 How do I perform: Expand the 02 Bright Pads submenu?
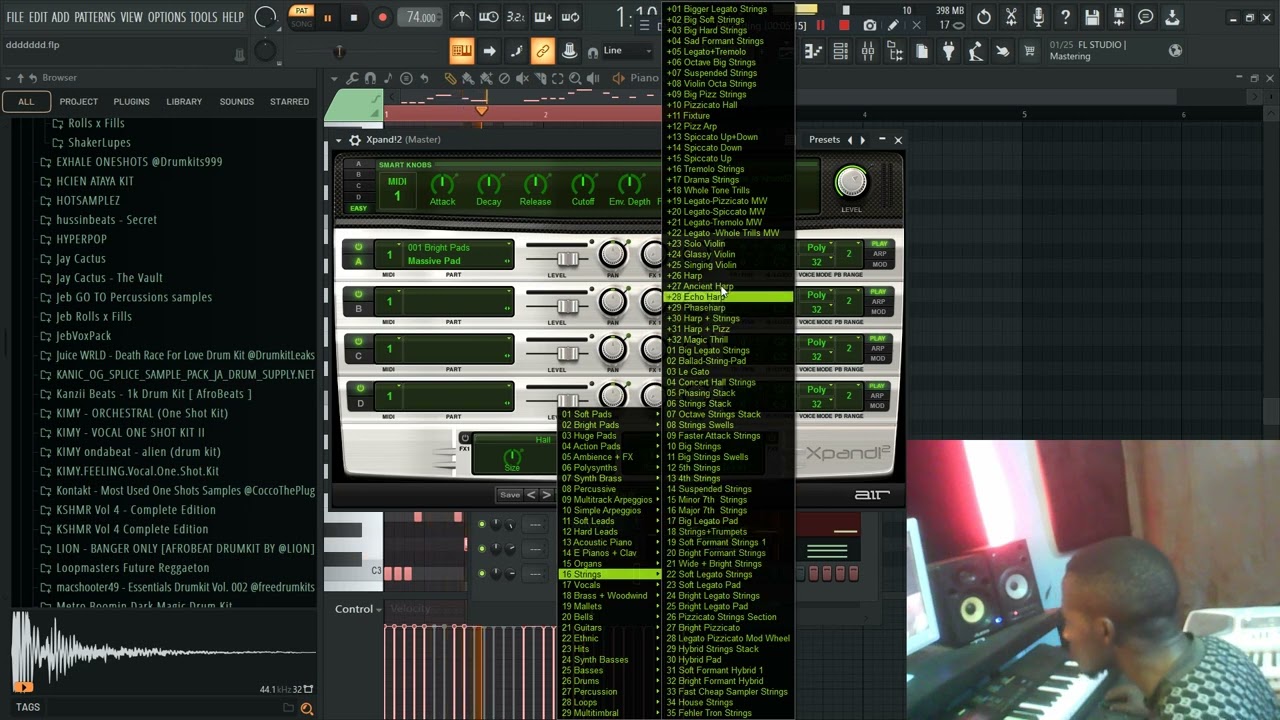609,425
